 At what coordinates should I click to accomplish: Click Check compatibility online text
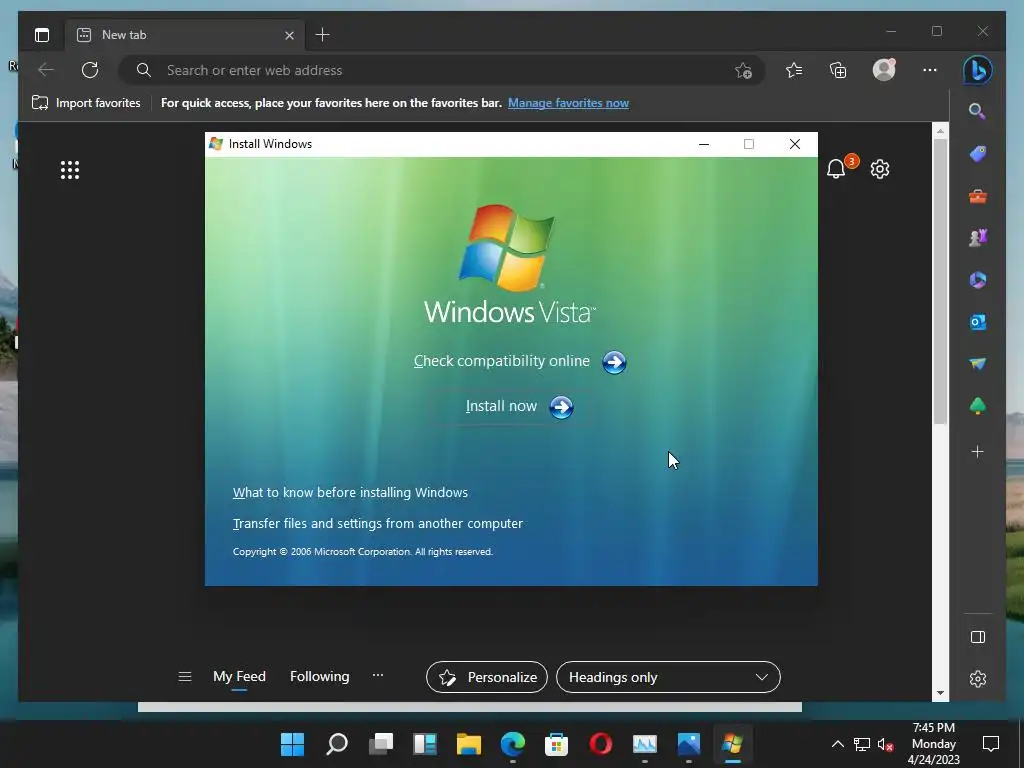coord(502,361)
